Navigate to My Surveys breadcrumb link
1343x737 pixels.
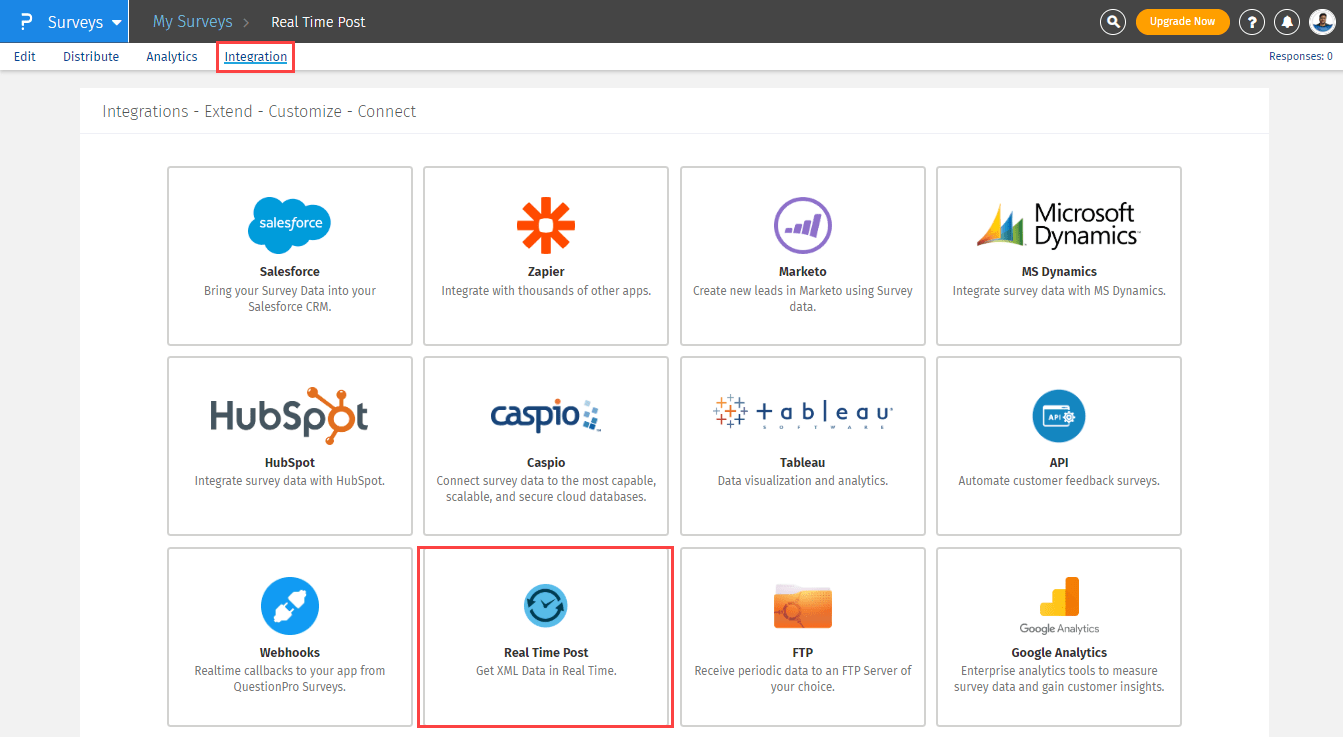pos(192,21)
